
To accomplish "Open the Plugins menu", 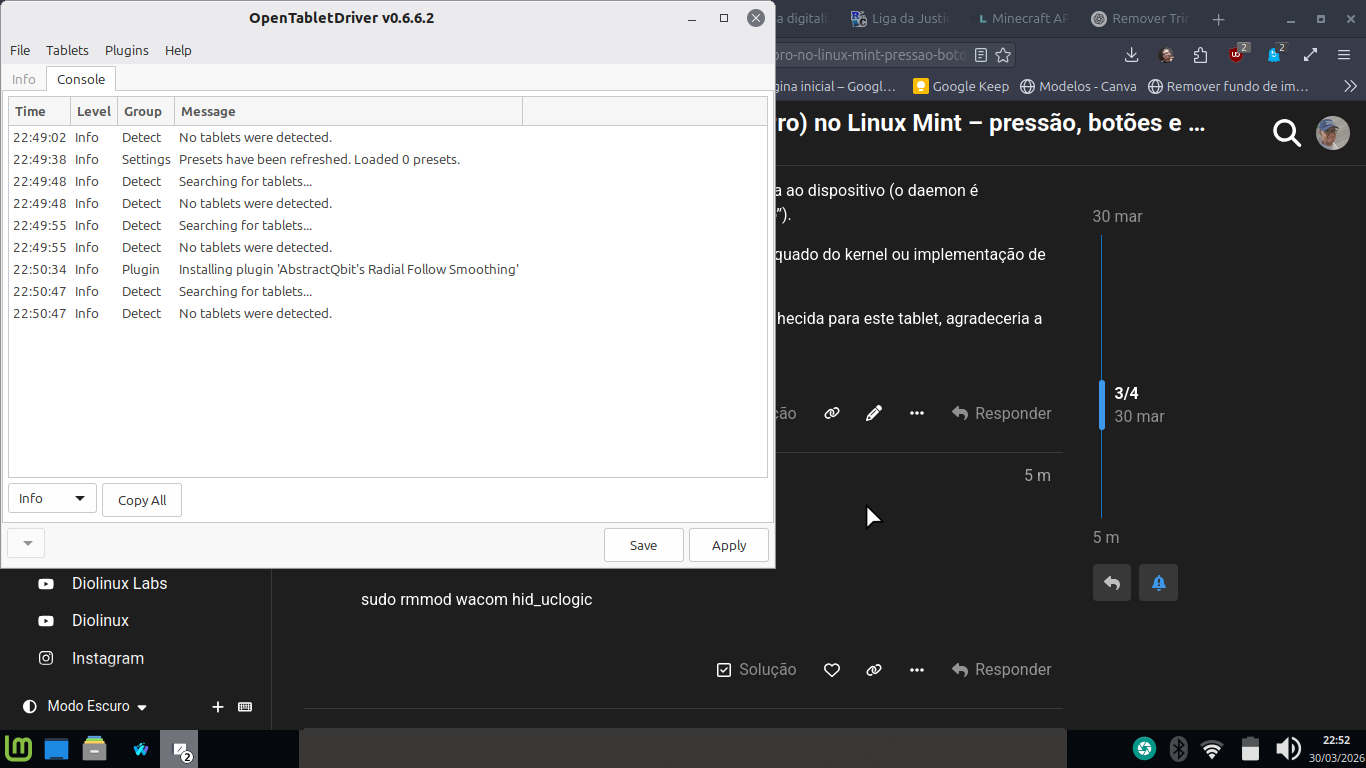I will pyautogui.click(x=127, y=50).
